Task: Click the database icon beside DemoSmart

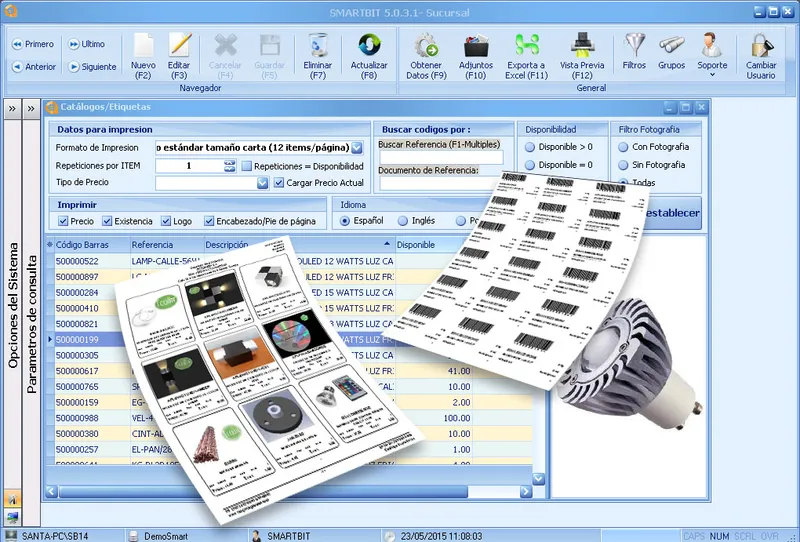Action: pyautogui.click(x=134, y=536)
